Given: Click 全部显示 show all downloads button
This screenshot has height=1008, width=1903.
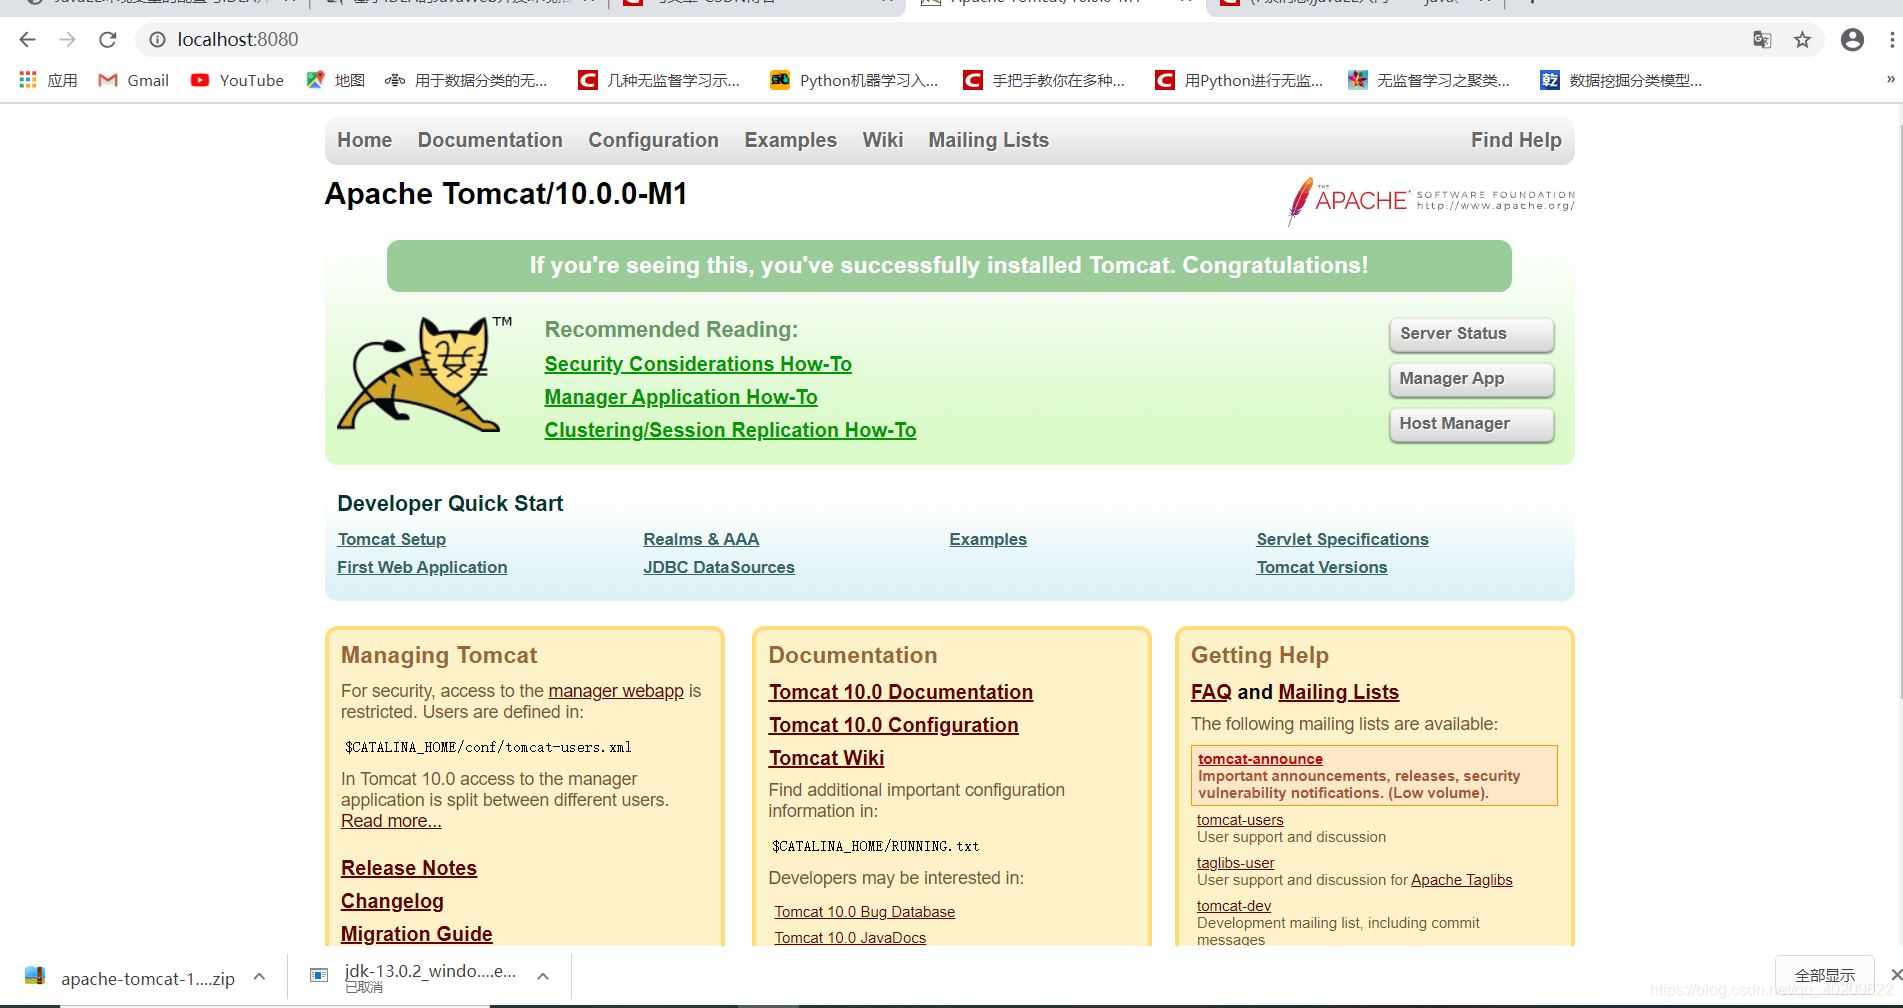Looking at the screenshot, I should tap(1824, 975).
